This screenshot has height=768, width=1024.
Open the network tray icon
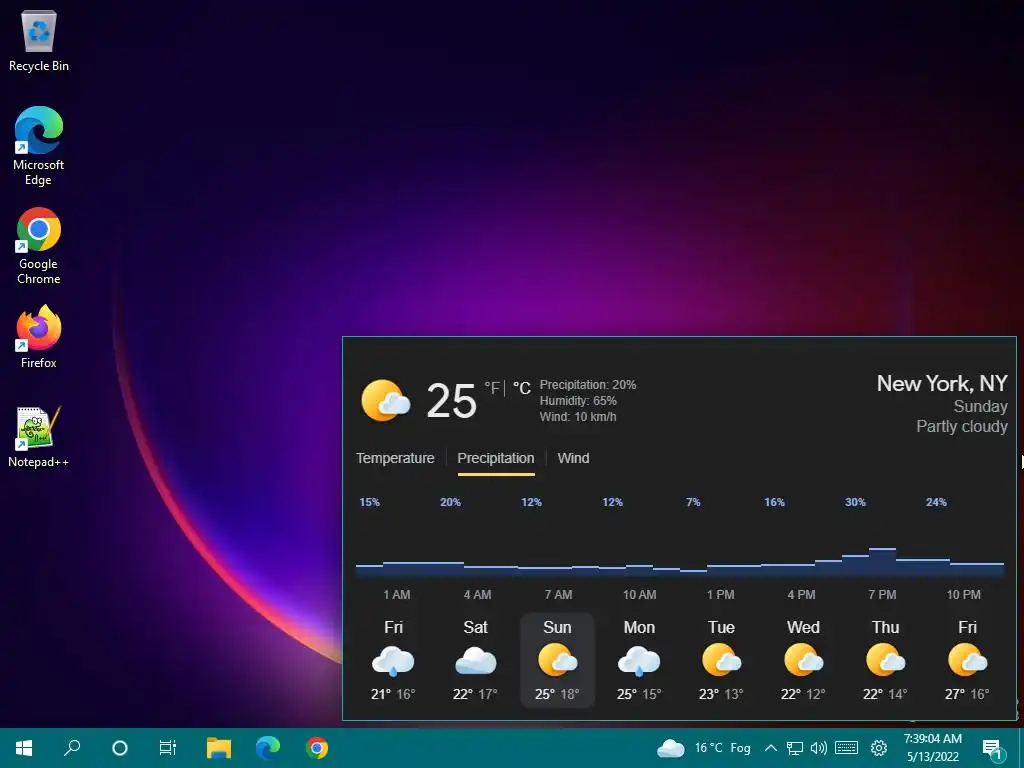pos(794,748)
